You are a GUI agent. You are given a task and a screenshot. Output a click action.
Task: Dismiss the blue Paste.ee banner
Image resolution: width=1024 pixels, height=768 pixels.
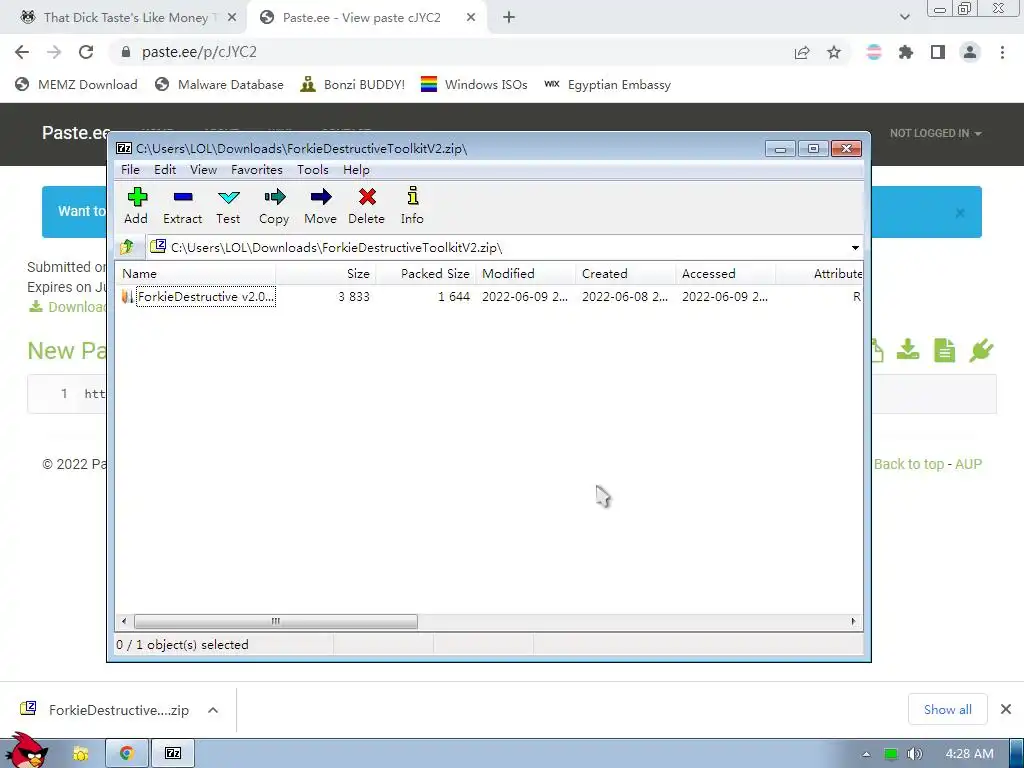[x=960, y=213]
